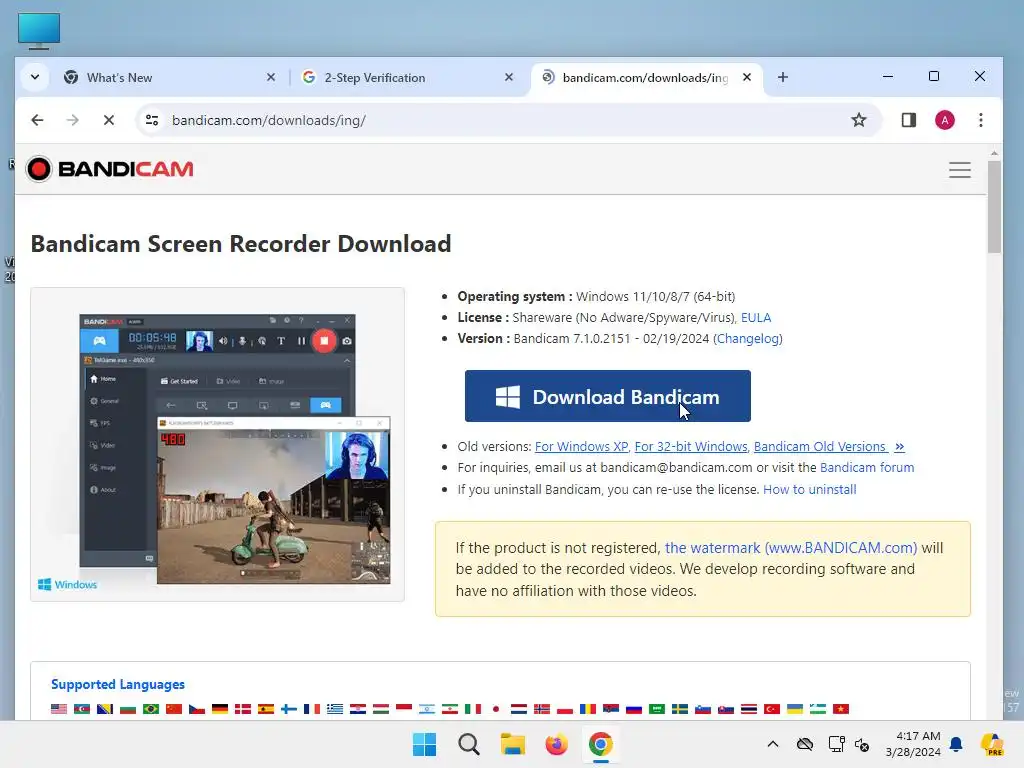This screenshot has height=768, width=1024.
Task: Click the page vertical scrollbar
Action: click(x=994, y=206)
